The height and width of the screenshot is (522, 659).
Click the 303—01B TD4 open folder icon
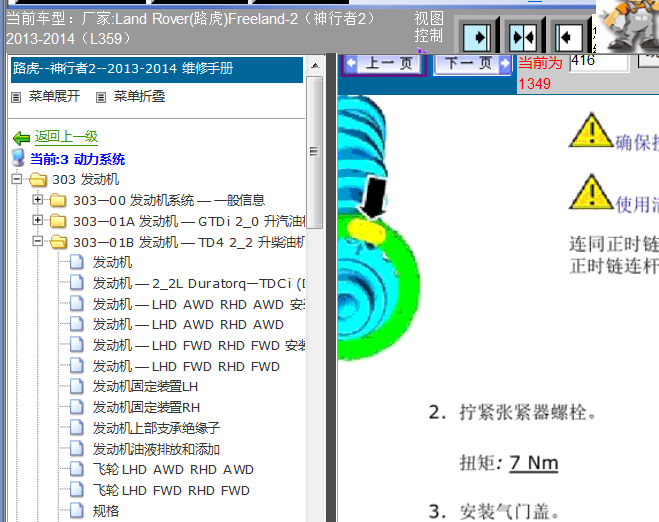(x=58, y=242)
